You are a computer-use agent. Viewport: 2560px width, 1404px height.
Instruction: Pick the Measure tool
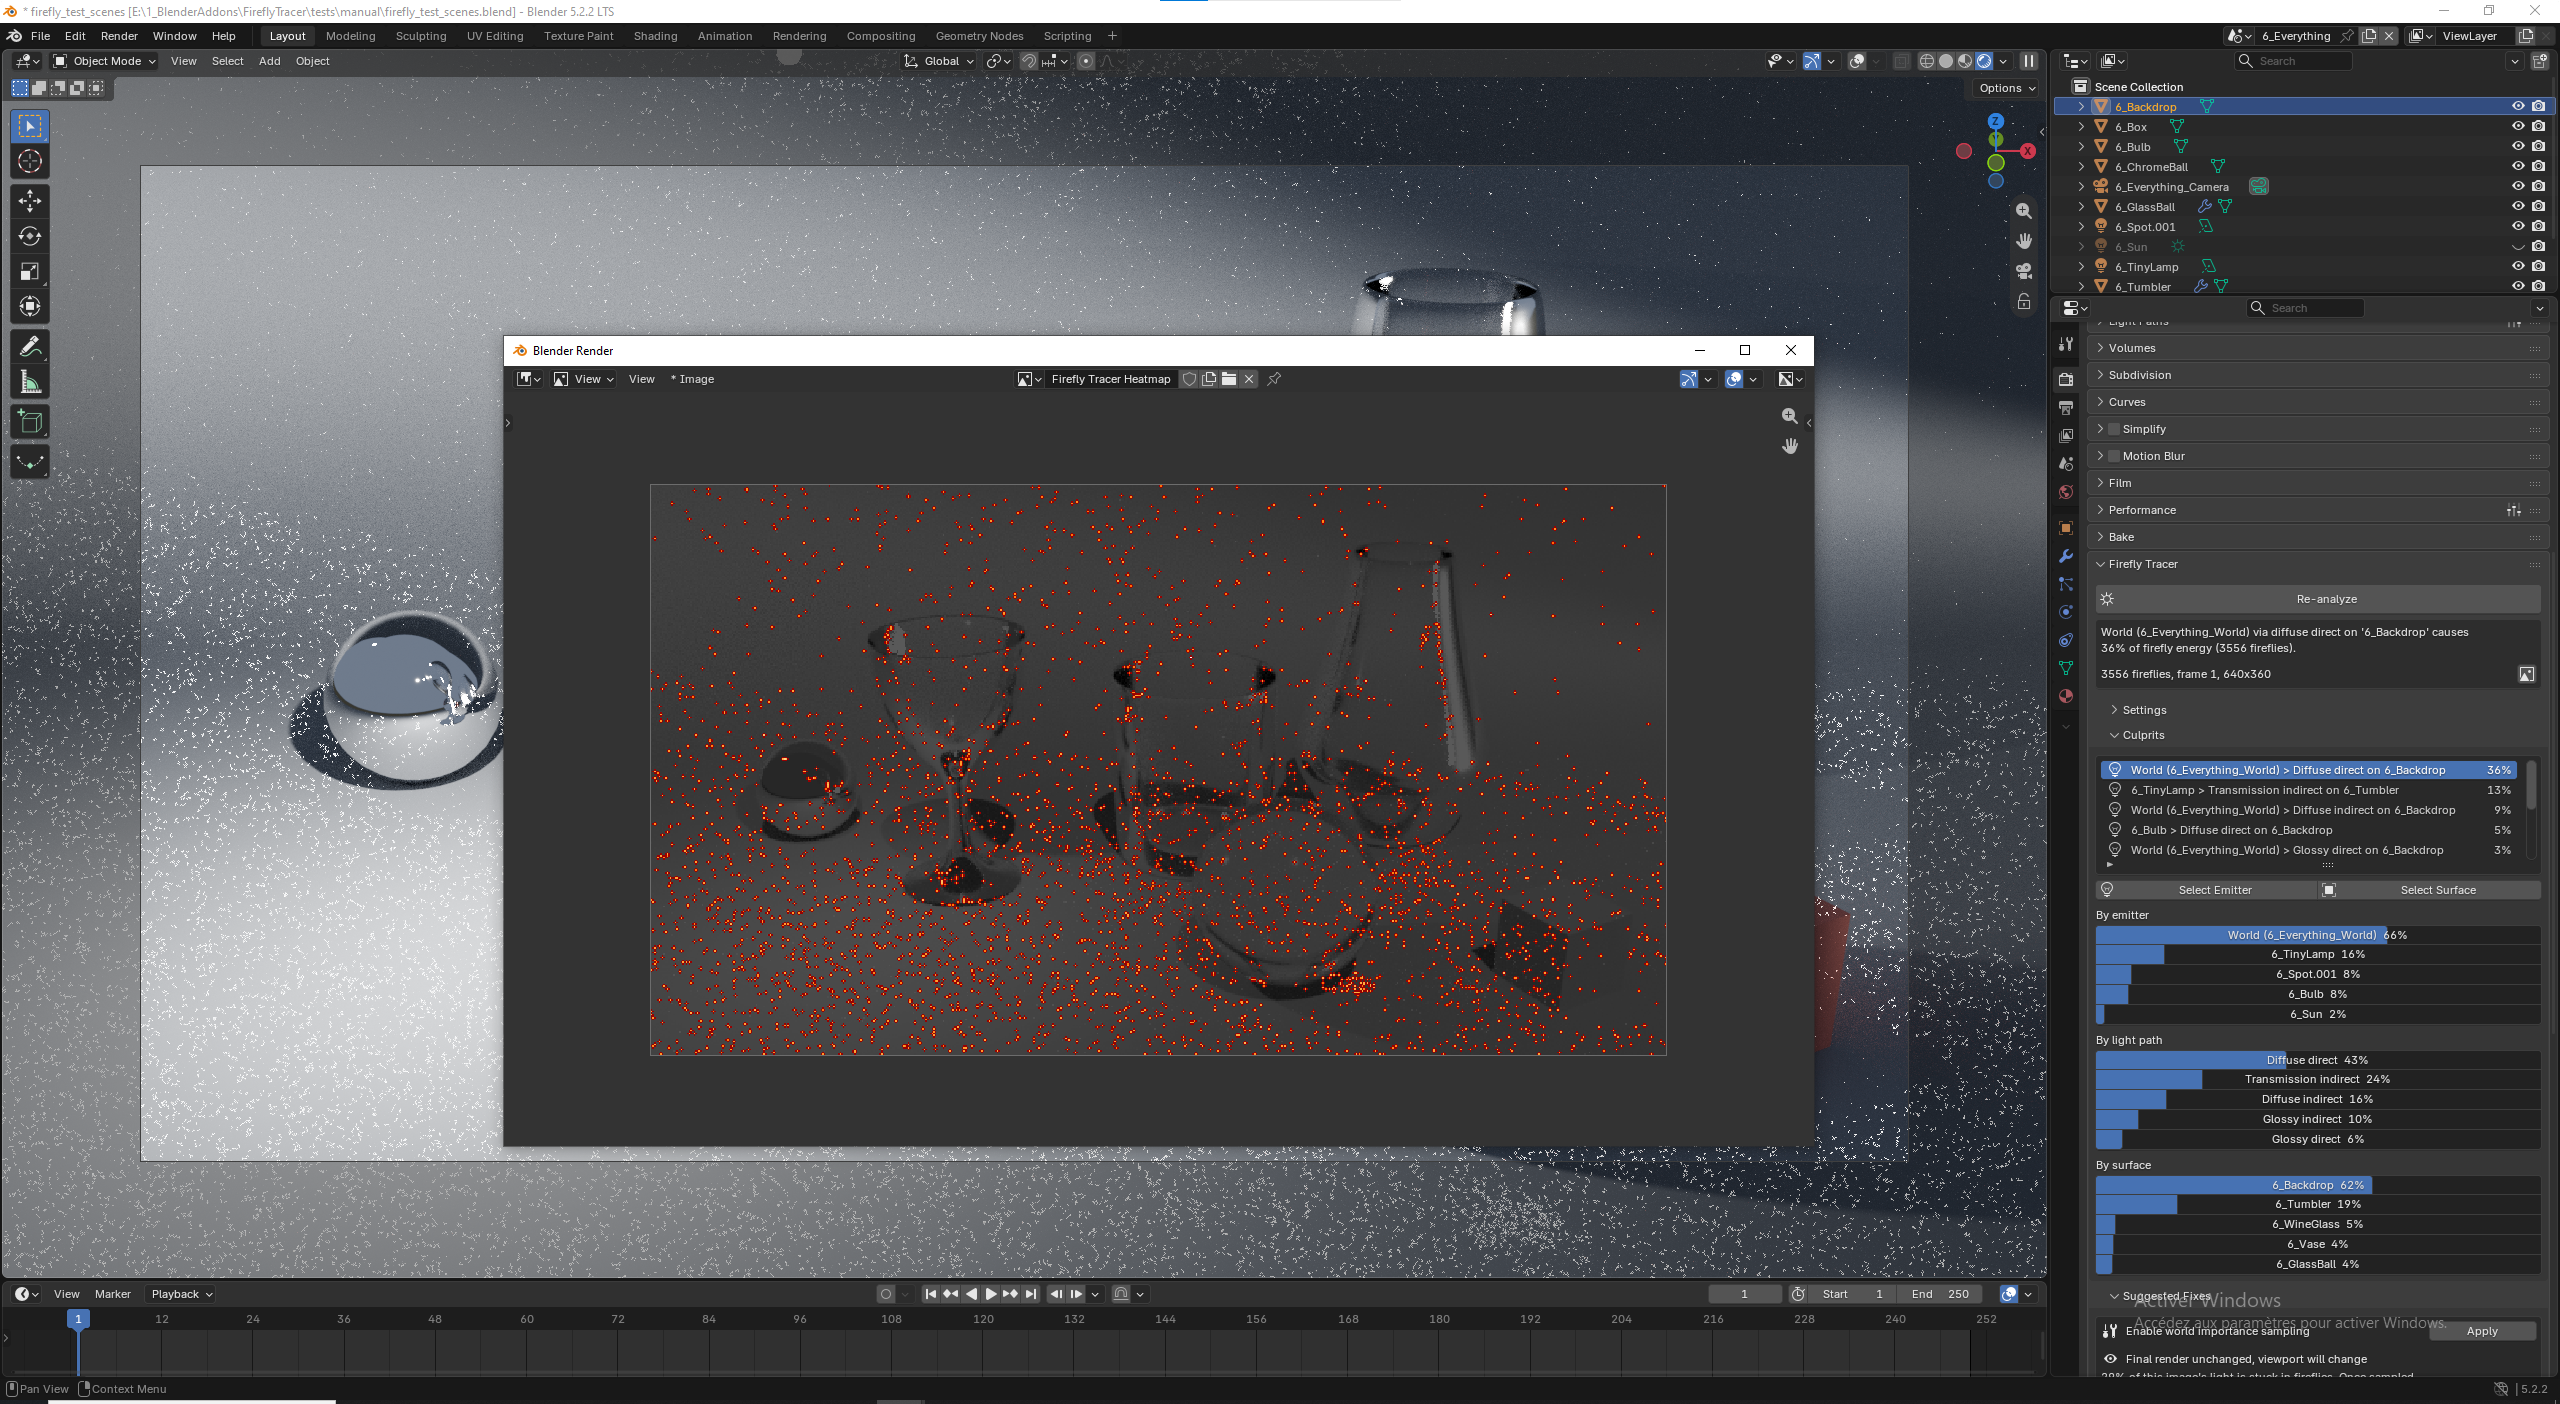(30, 382)
